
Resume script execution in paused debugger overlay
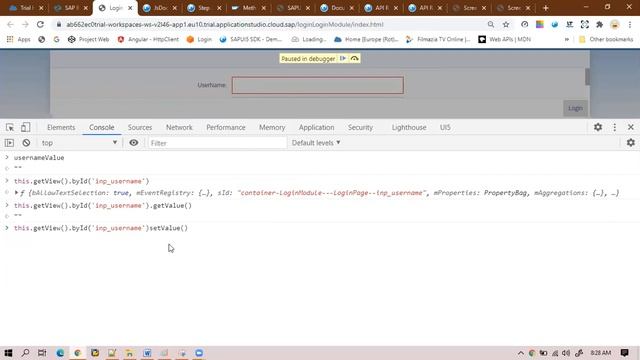[x=343, y=58]
